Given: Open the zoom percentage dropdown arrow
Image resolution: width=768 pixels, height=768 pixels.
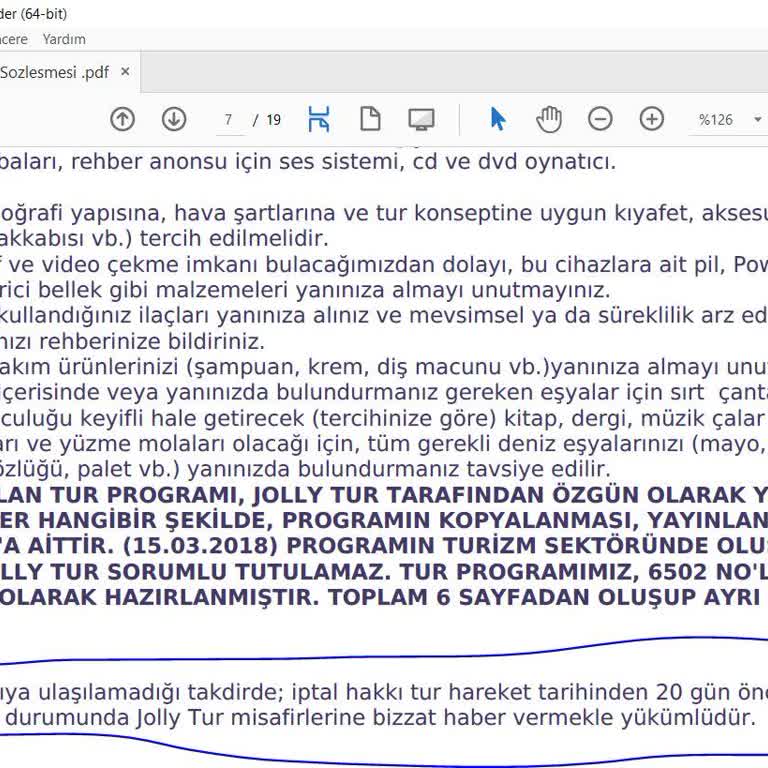Looking at the screenshot, I should [x=758, y=120].
